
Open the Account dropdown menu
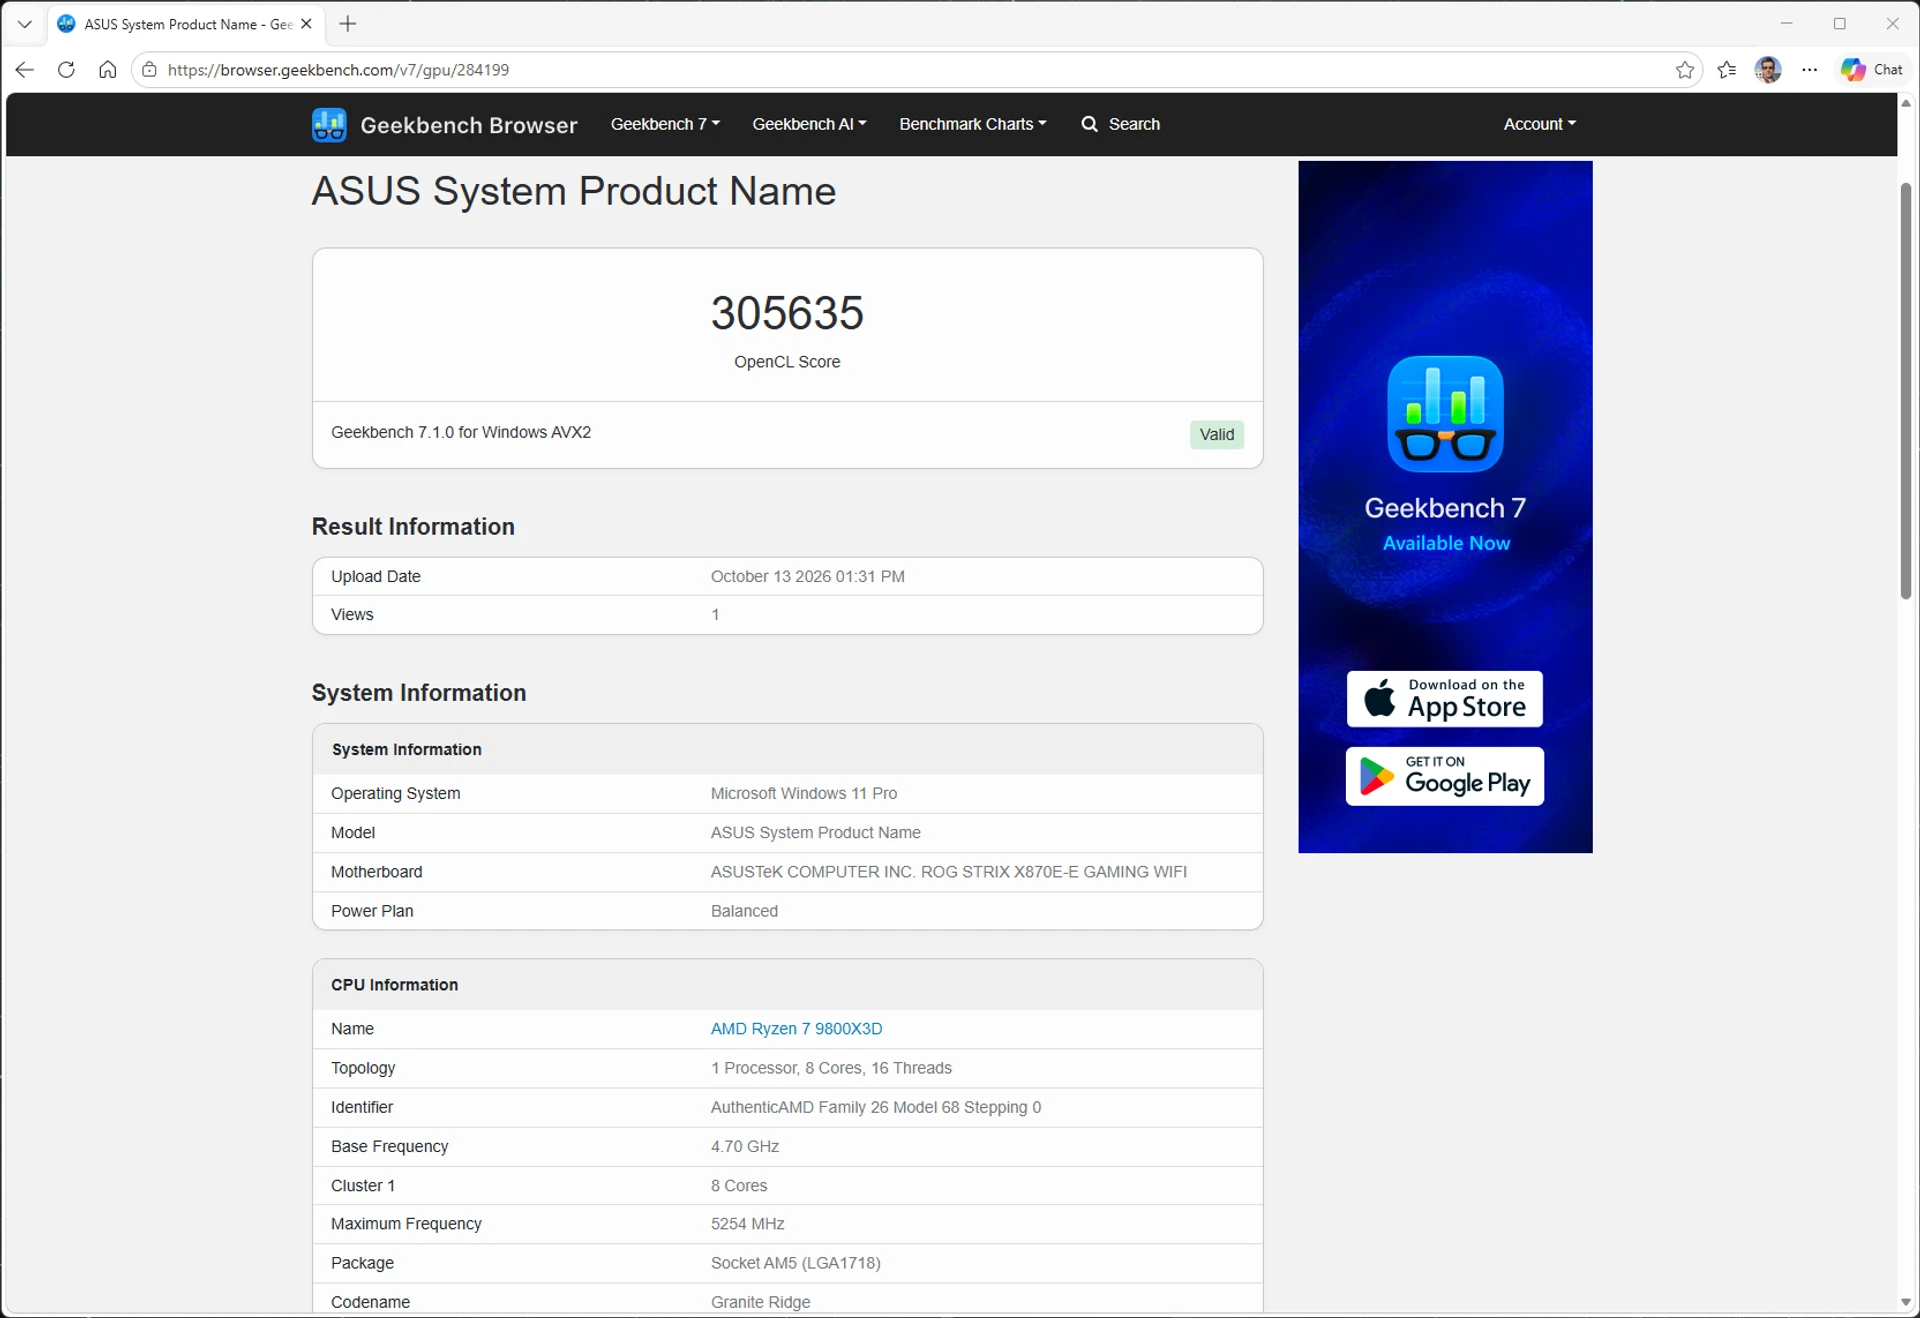[x=1539, y=124]
